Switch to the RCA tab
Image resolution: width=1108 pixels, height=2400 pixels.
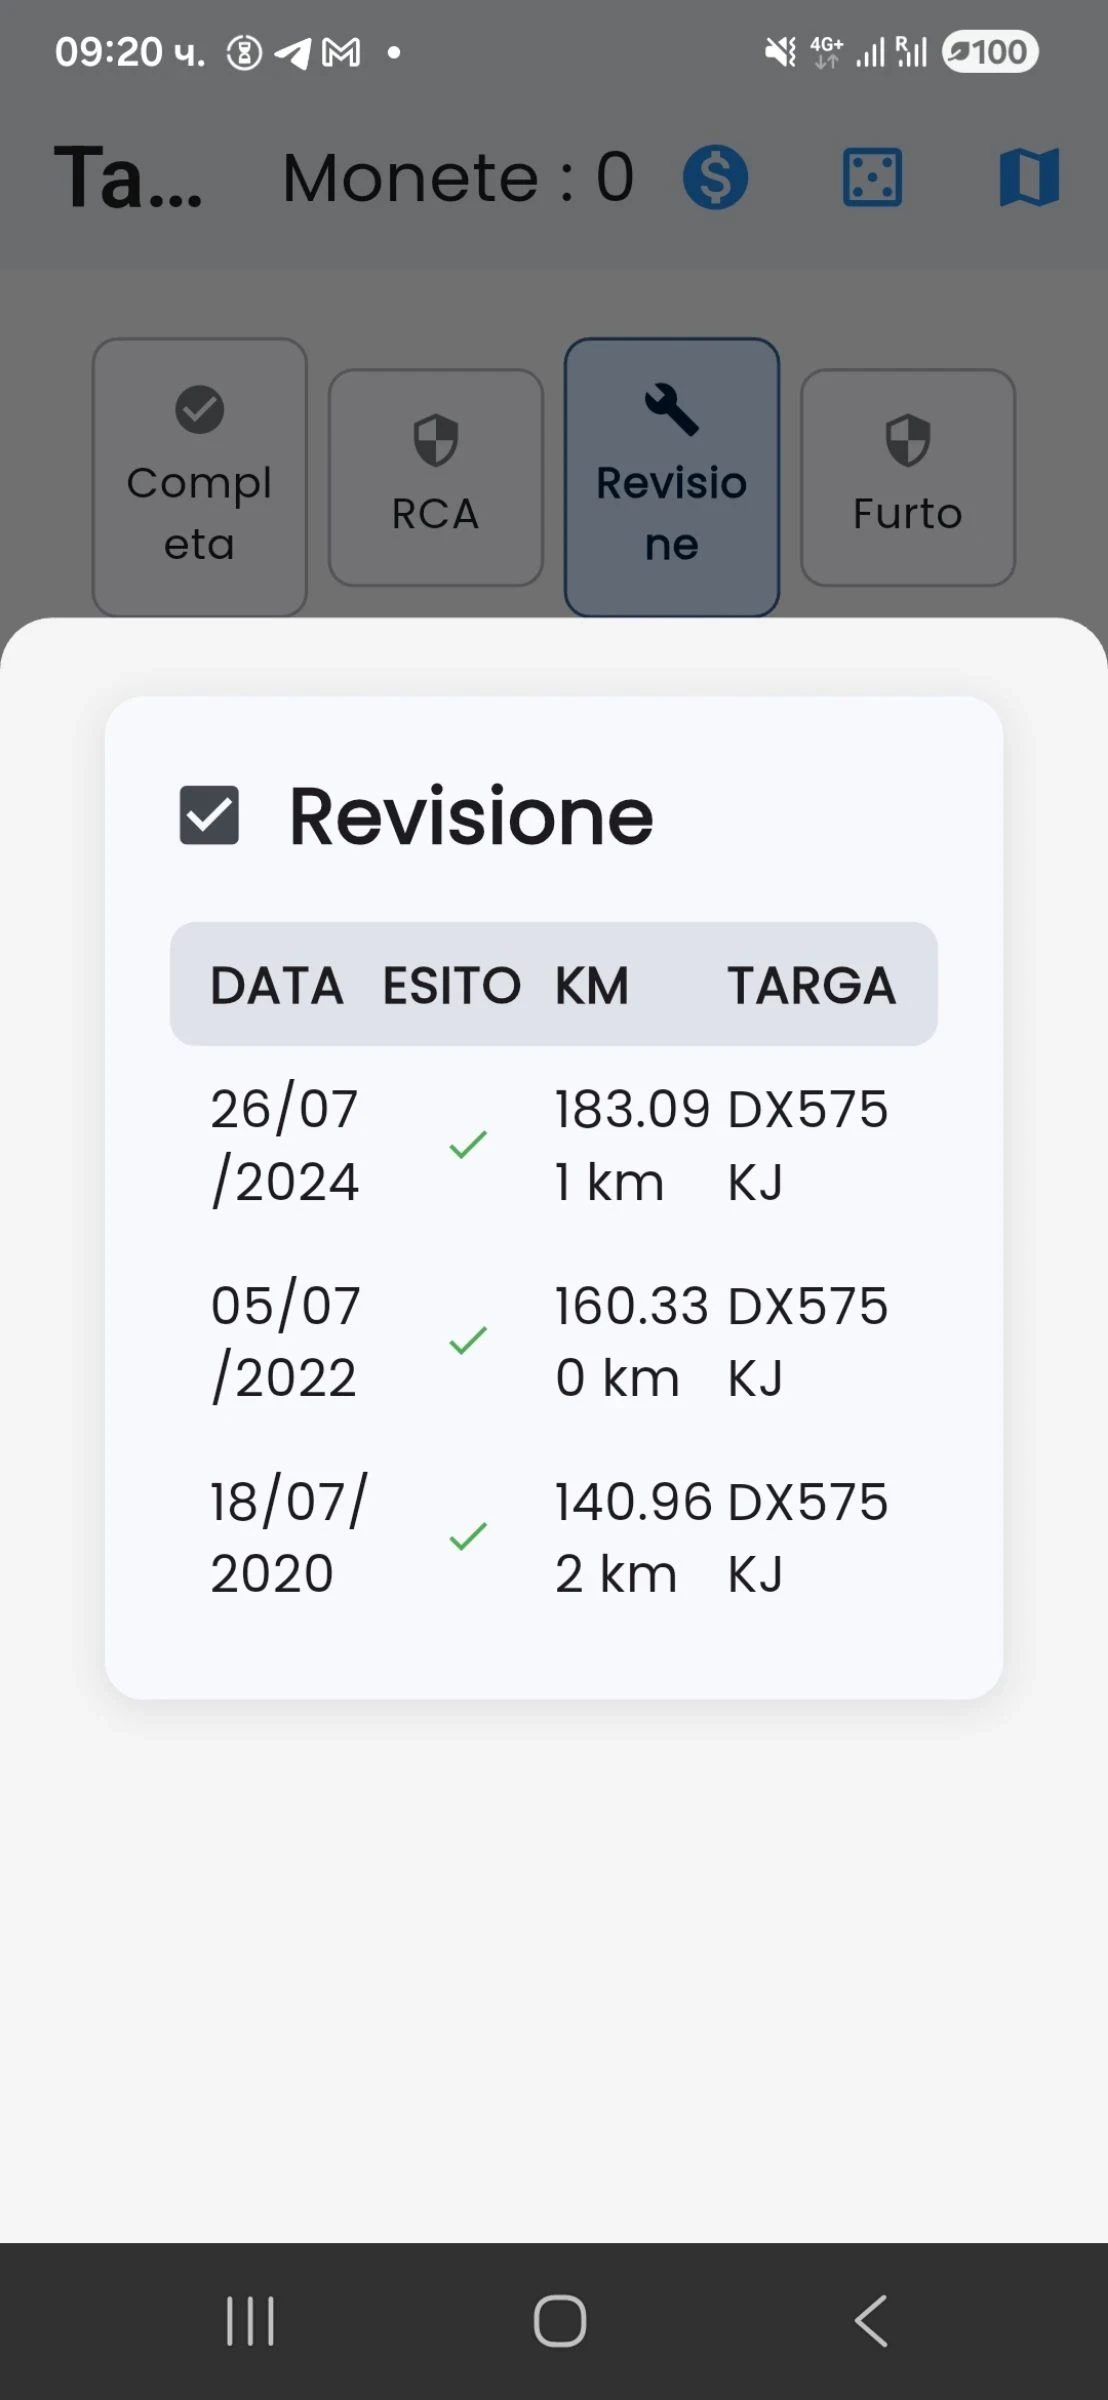[435, 477]
